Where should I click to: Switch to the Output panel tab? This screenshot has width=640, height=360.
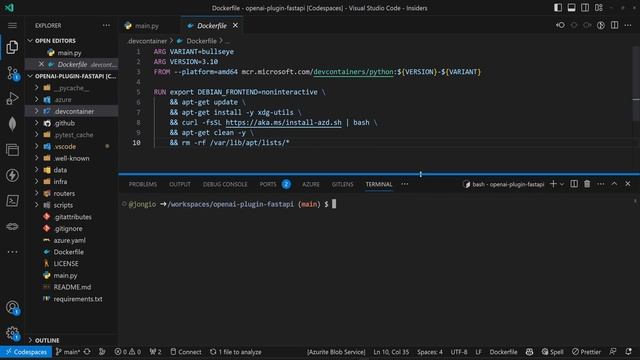pyautogui.click(x=180, y=184)
